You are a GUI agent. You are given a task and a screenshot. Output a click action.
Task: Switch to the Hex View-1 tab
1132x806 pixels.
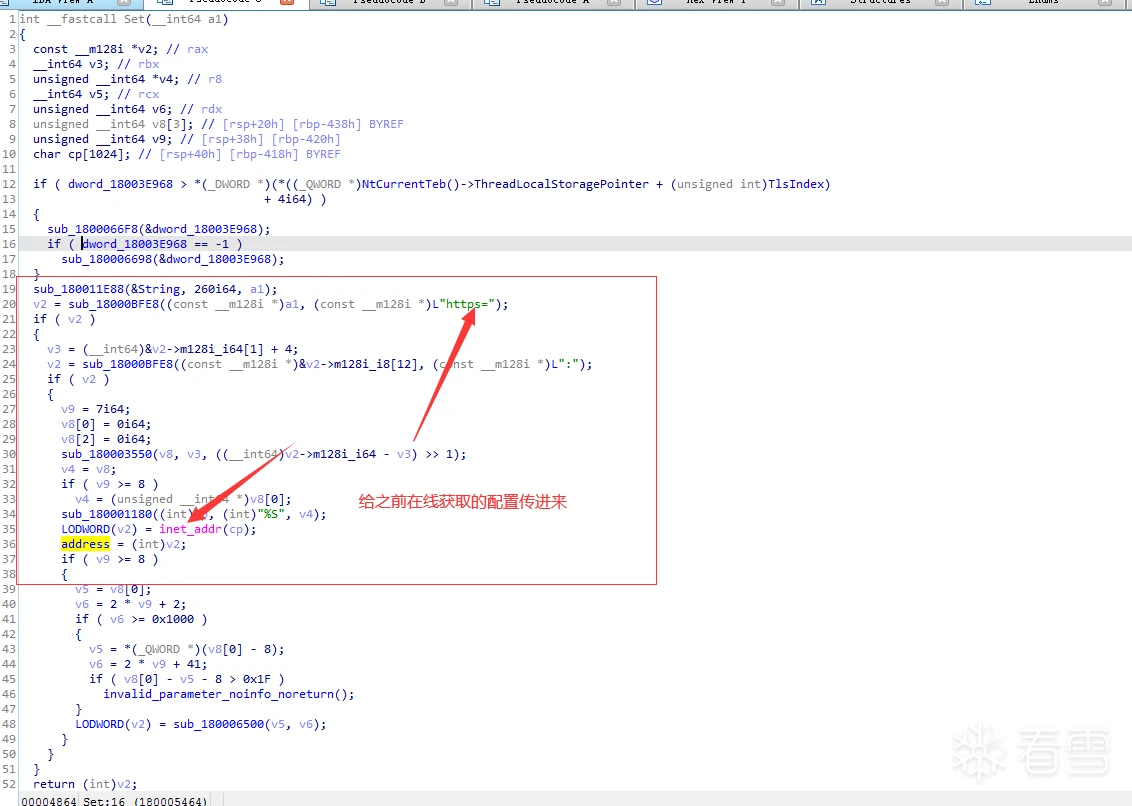(716, 2)
